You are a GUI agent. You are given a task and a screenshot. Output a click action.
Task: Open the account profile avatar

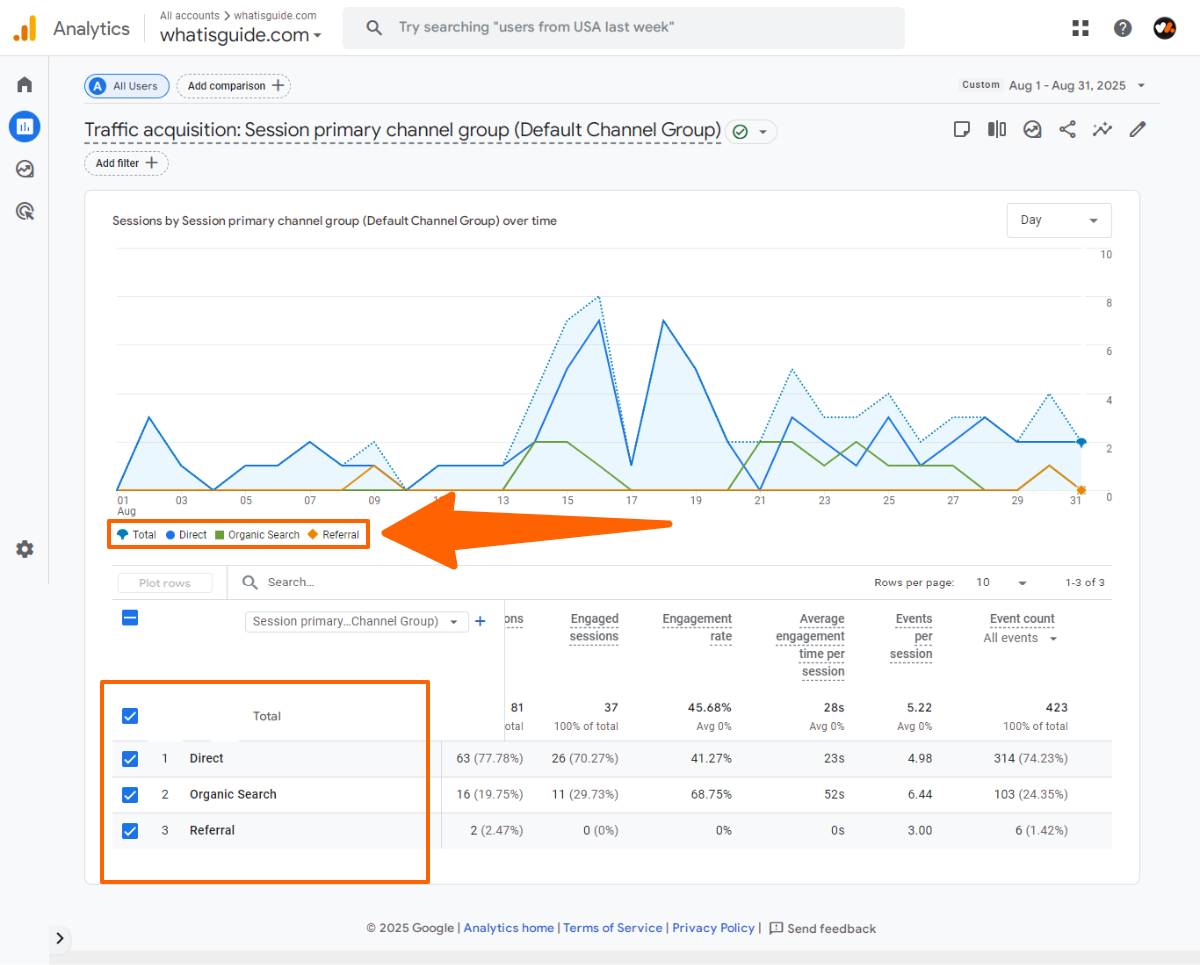1164,28
